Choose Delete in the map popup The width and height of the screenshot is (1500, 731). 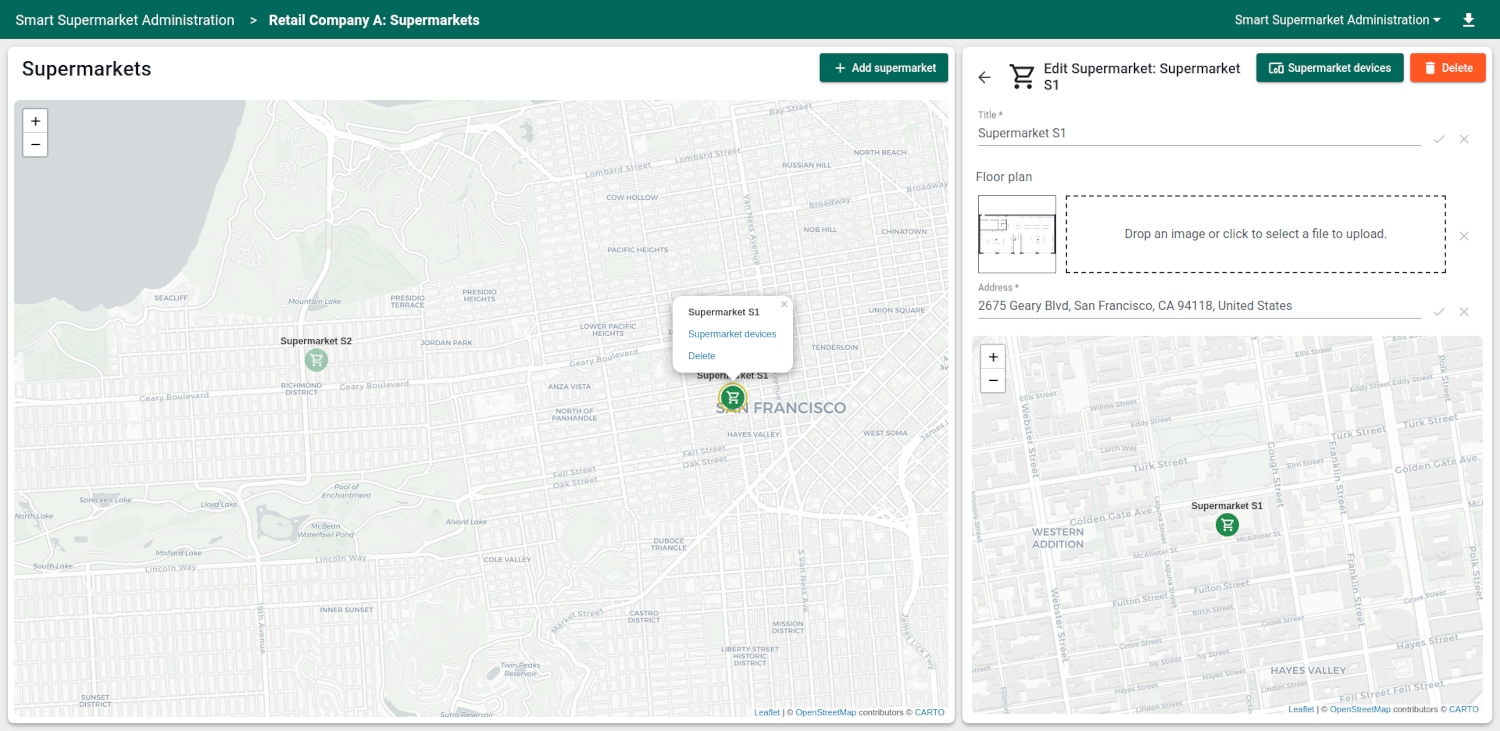(x=702, y=356)
